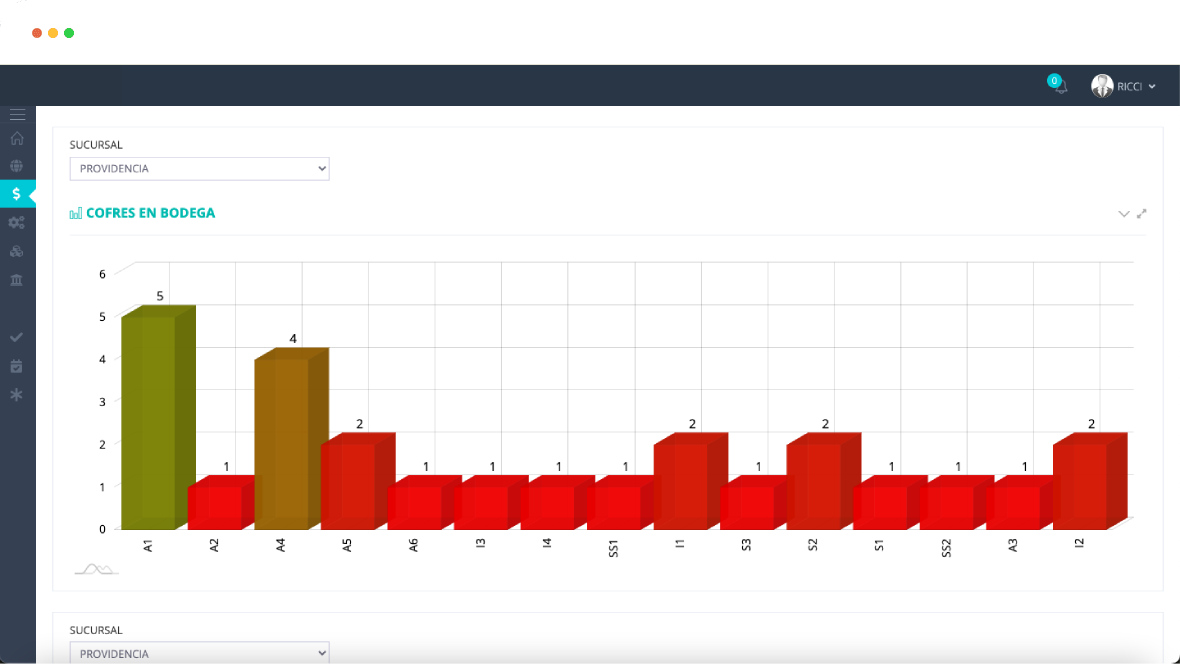Click the RICCI profile avatar

(x=1102, y=87)
